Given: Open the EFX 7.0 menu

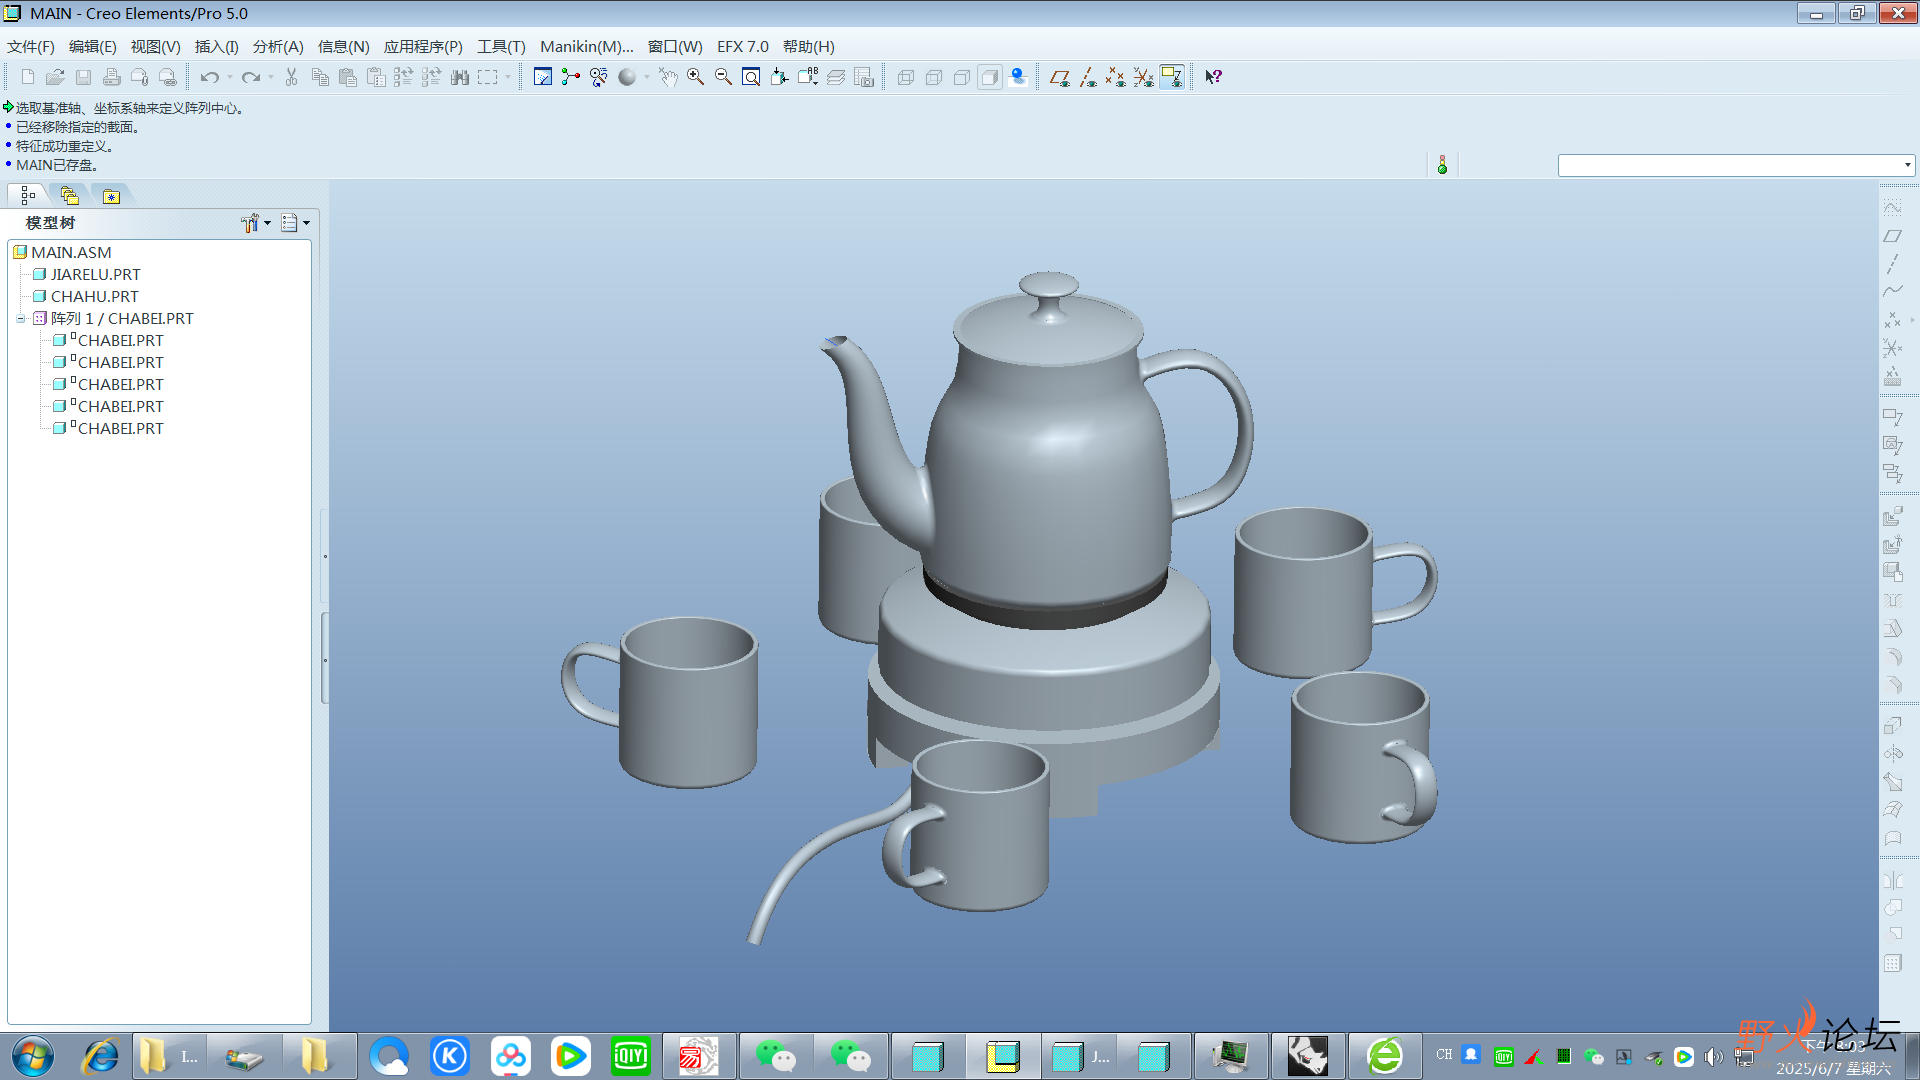Looking at the screenshot, I should click(x=743, y=46).
